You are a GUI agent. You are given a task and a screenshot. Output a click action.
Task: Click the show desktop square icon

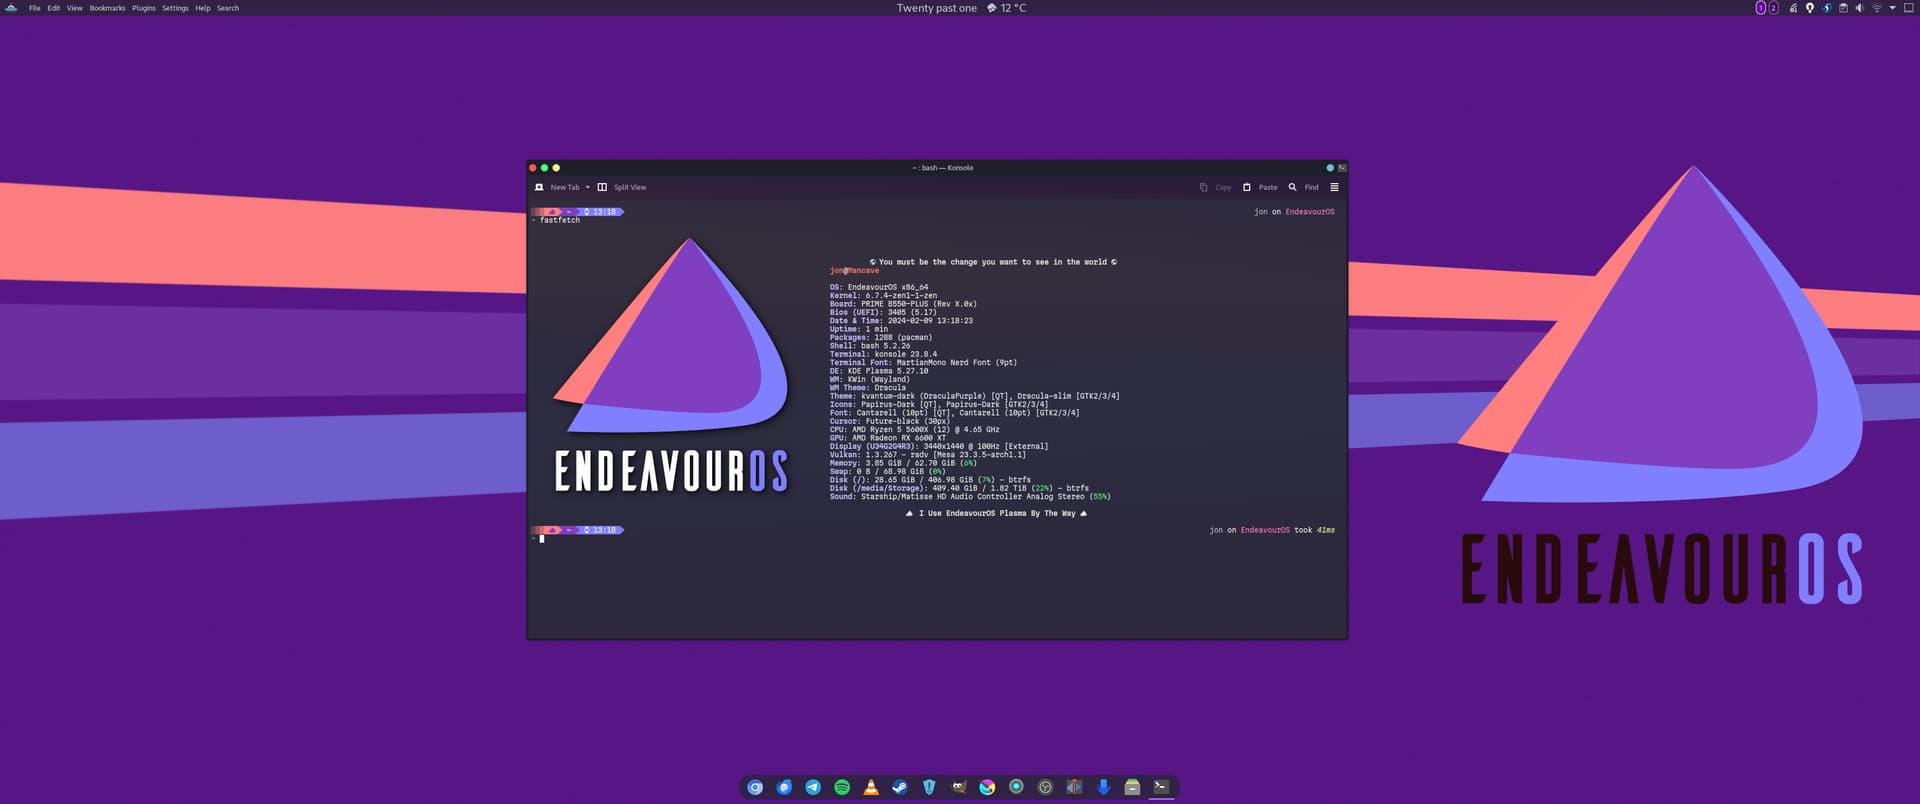[1908, 8]
